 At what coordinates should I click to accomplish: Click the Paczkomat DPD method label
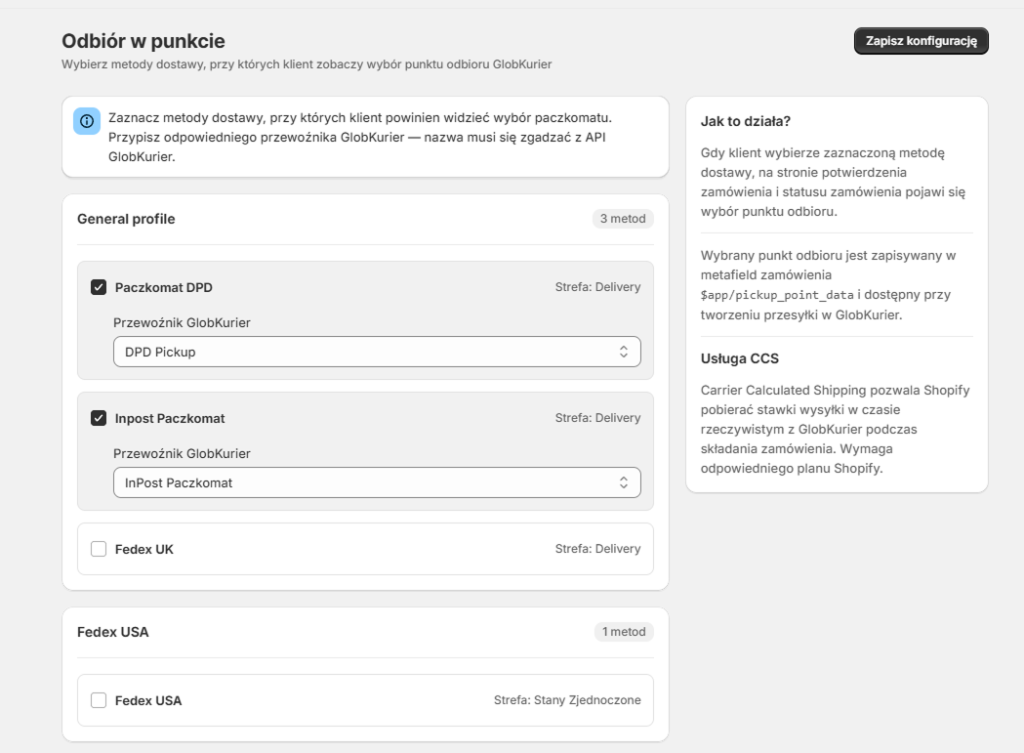tap(163, 287)
